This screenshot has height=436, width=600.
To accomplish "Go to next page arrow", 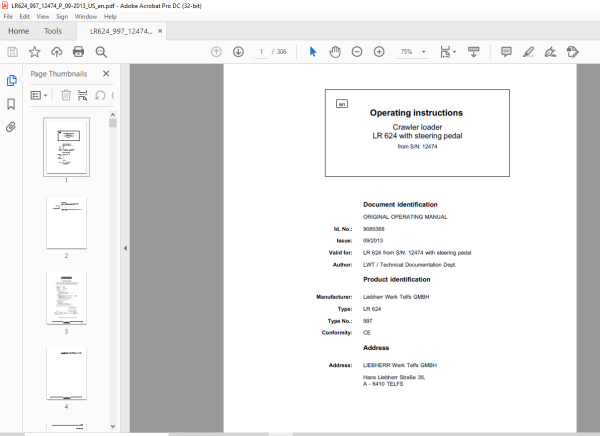I will pos(238,52).
